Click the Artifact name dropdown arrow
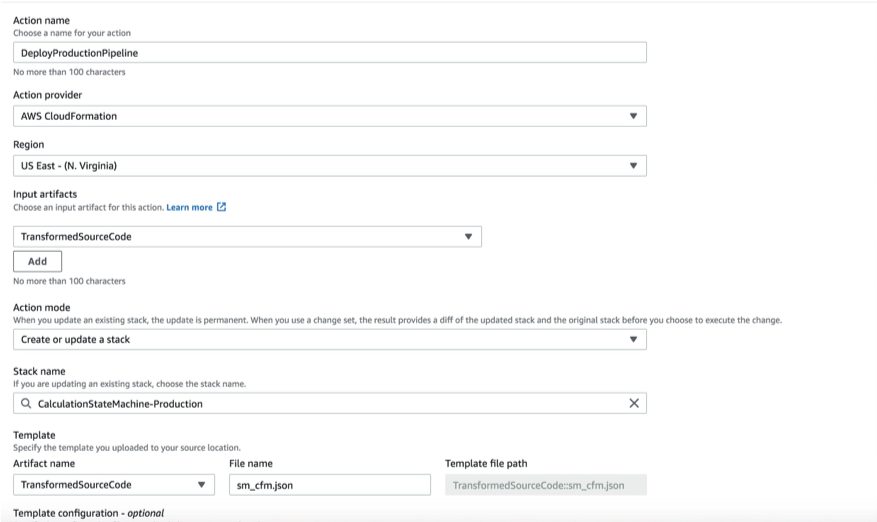 coord(201,485)
